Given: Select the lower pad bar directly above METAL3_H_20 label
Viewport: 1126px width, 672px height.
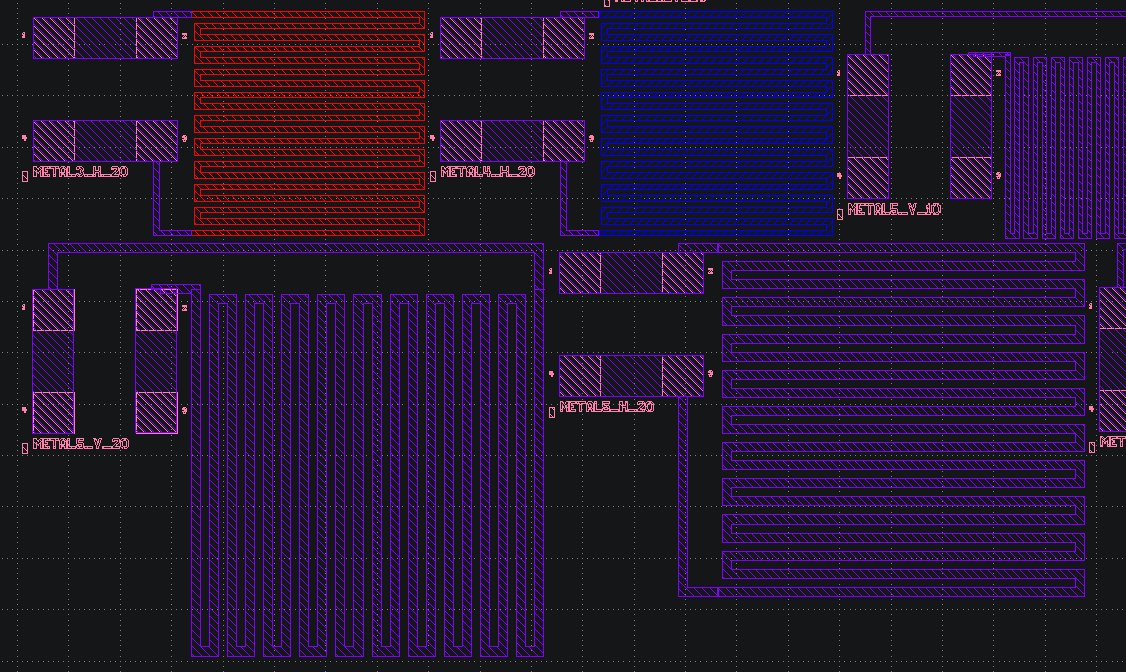Looking at the screenshot, I should (105, 141).
